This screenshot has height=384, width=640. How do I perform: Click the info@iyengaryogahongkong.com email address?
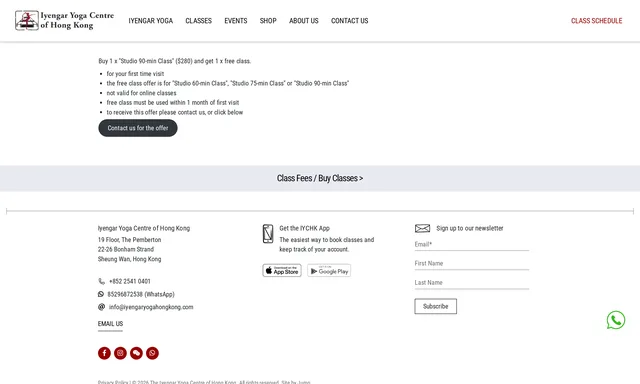coord(151,307)
